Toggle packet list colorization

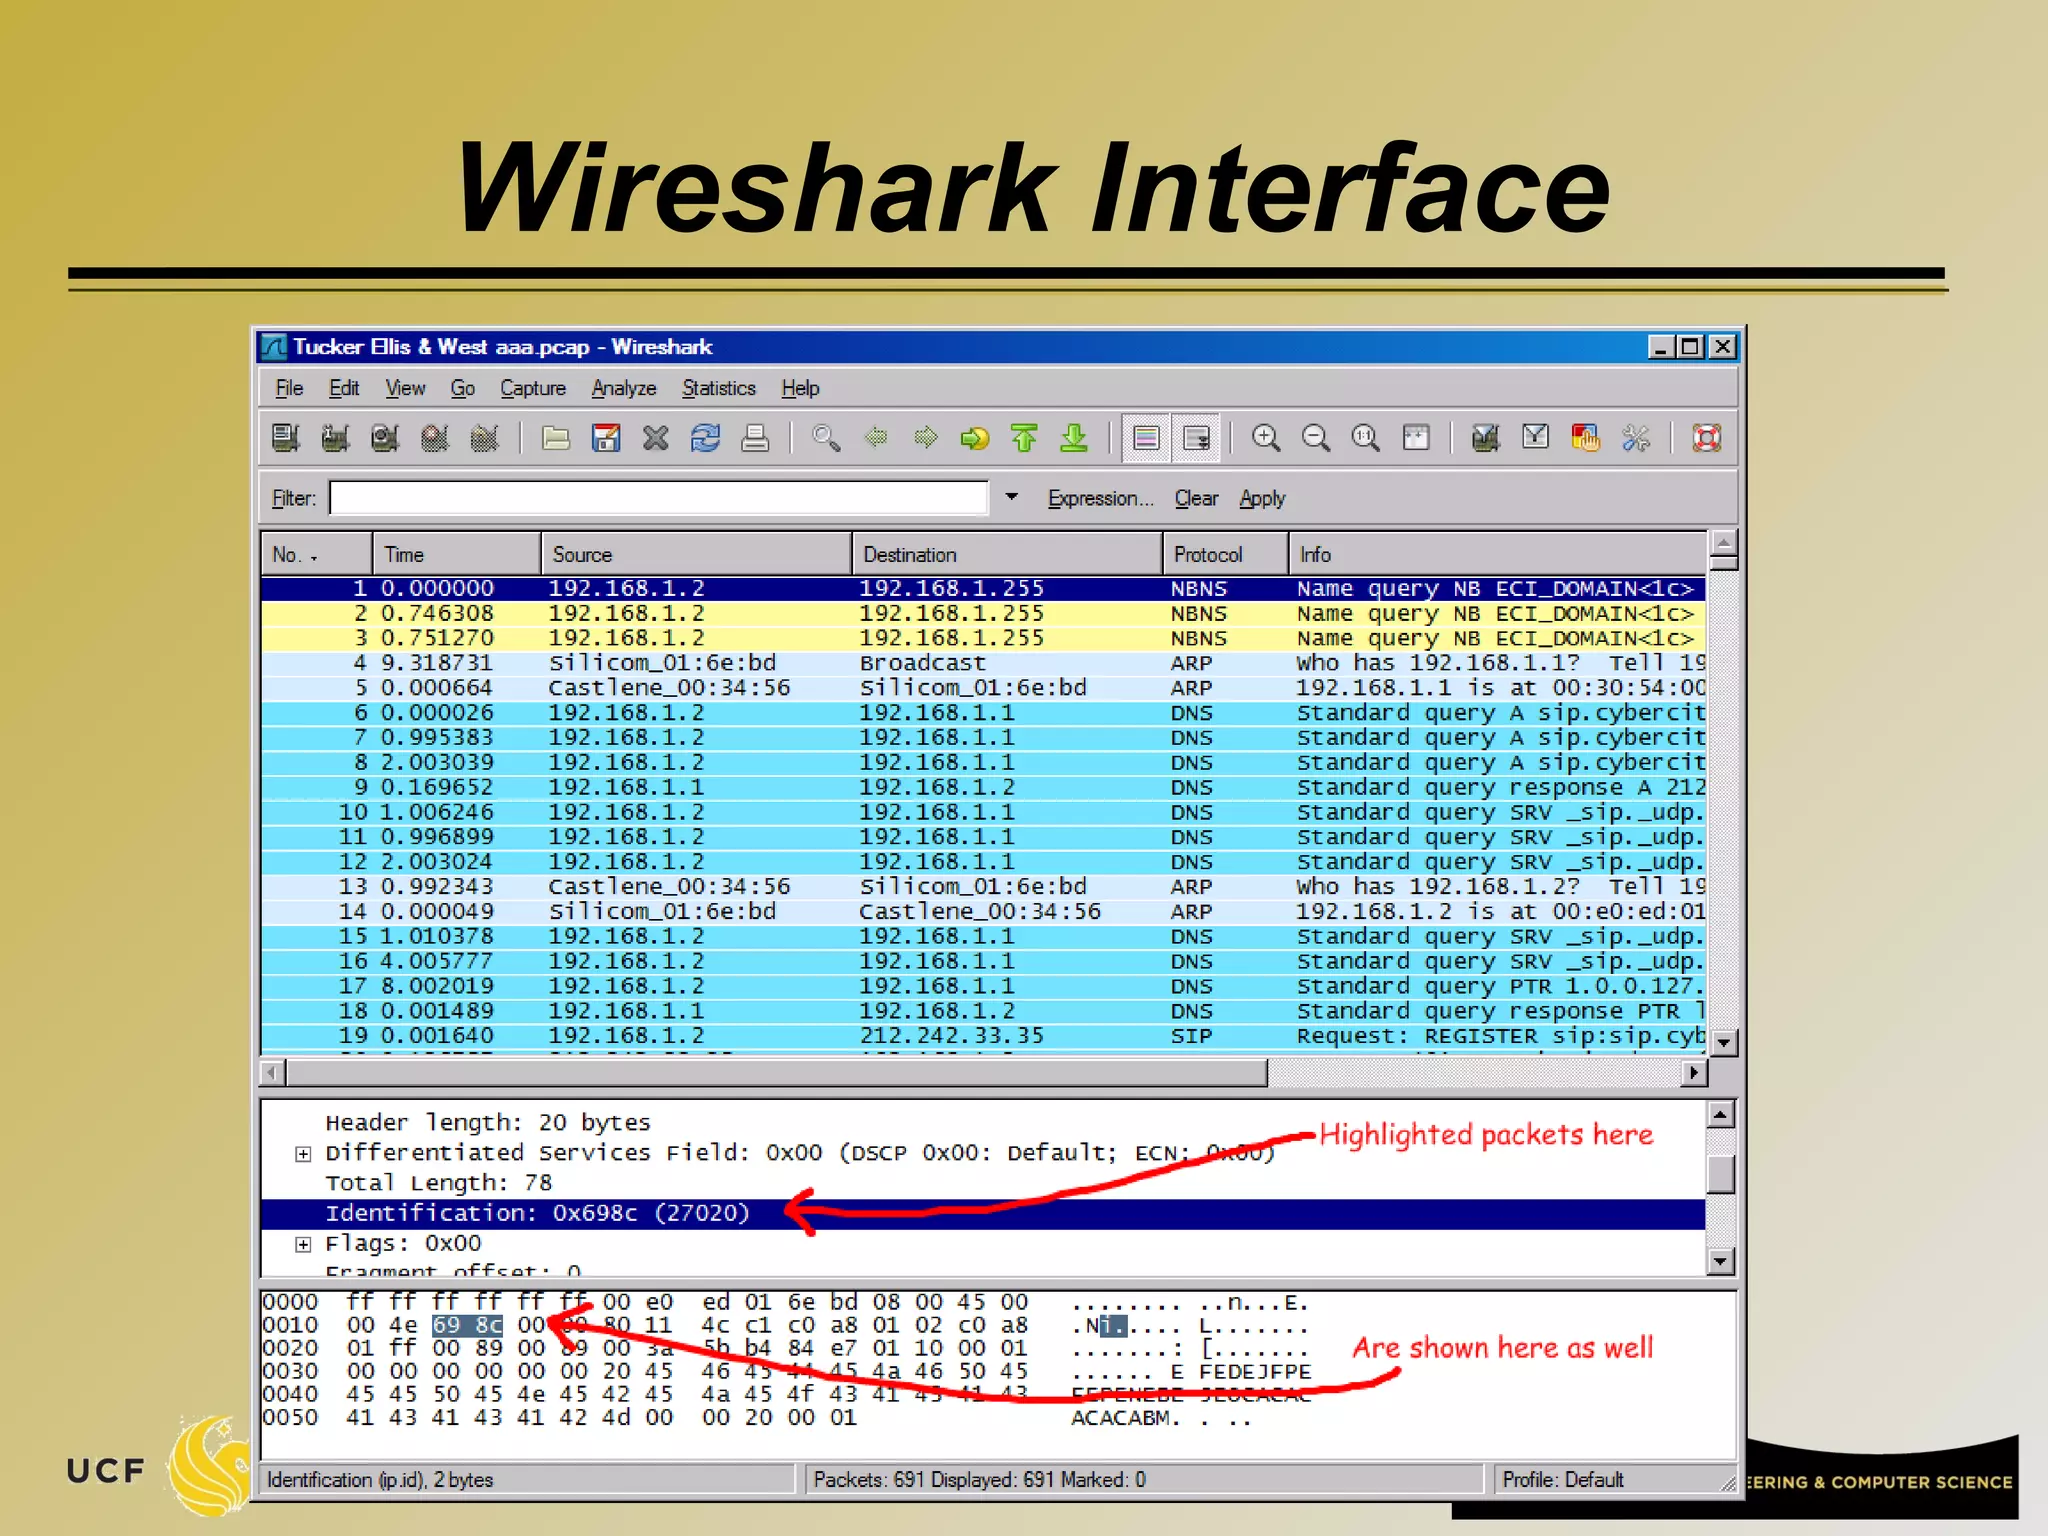click(x=1146, y=438)
